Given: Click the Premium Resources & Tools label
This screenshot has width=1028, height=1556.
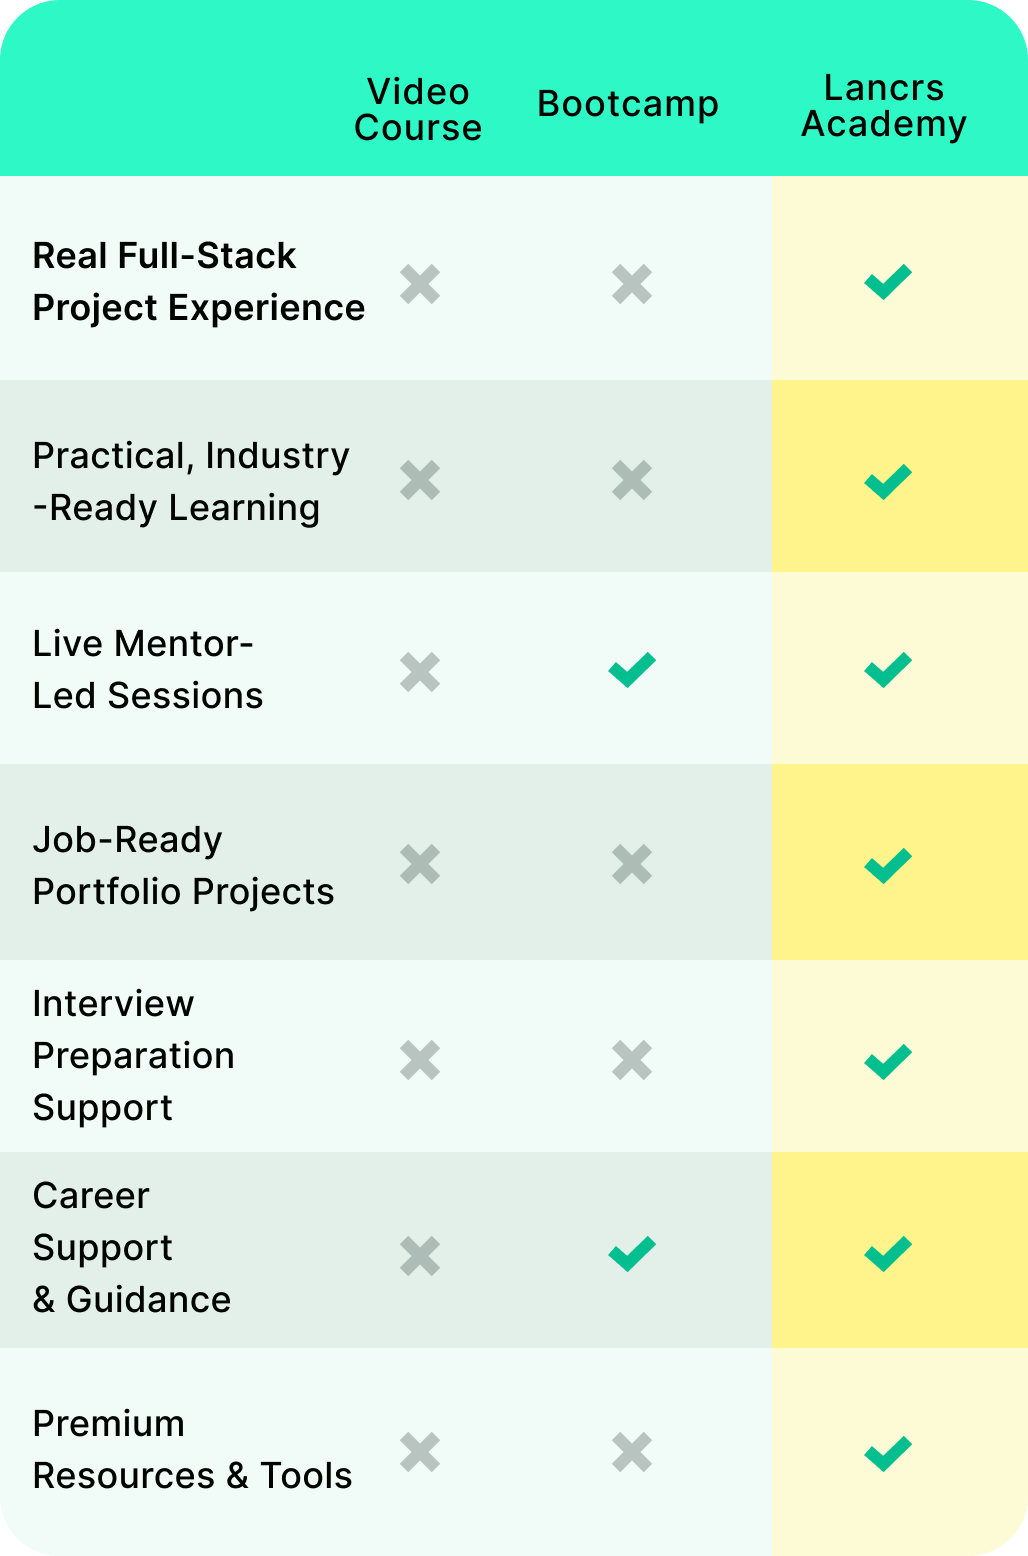Looking at the screenshot, I should 192,1450.
